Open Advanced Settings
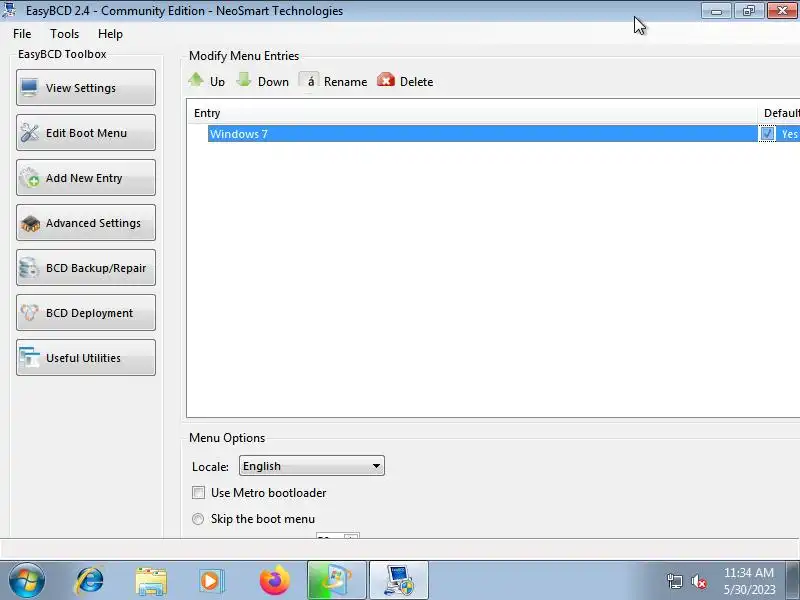The width and height of the screenshot is (800, 600). coord(86,222)
